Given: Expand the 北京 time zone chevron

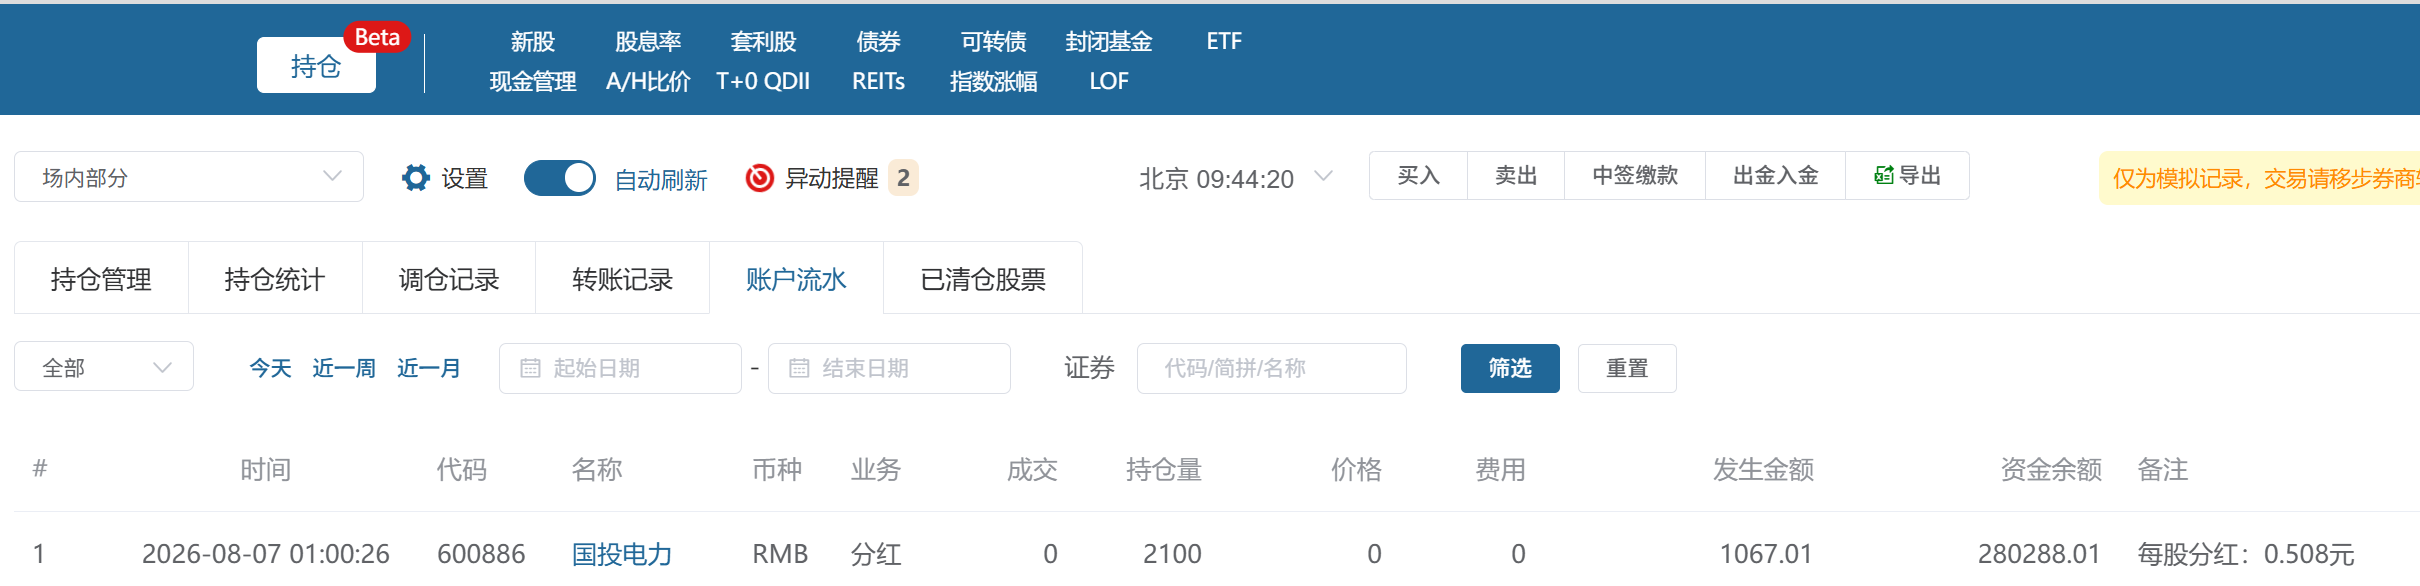Looking at the screenshot, I should point(1323,177).
